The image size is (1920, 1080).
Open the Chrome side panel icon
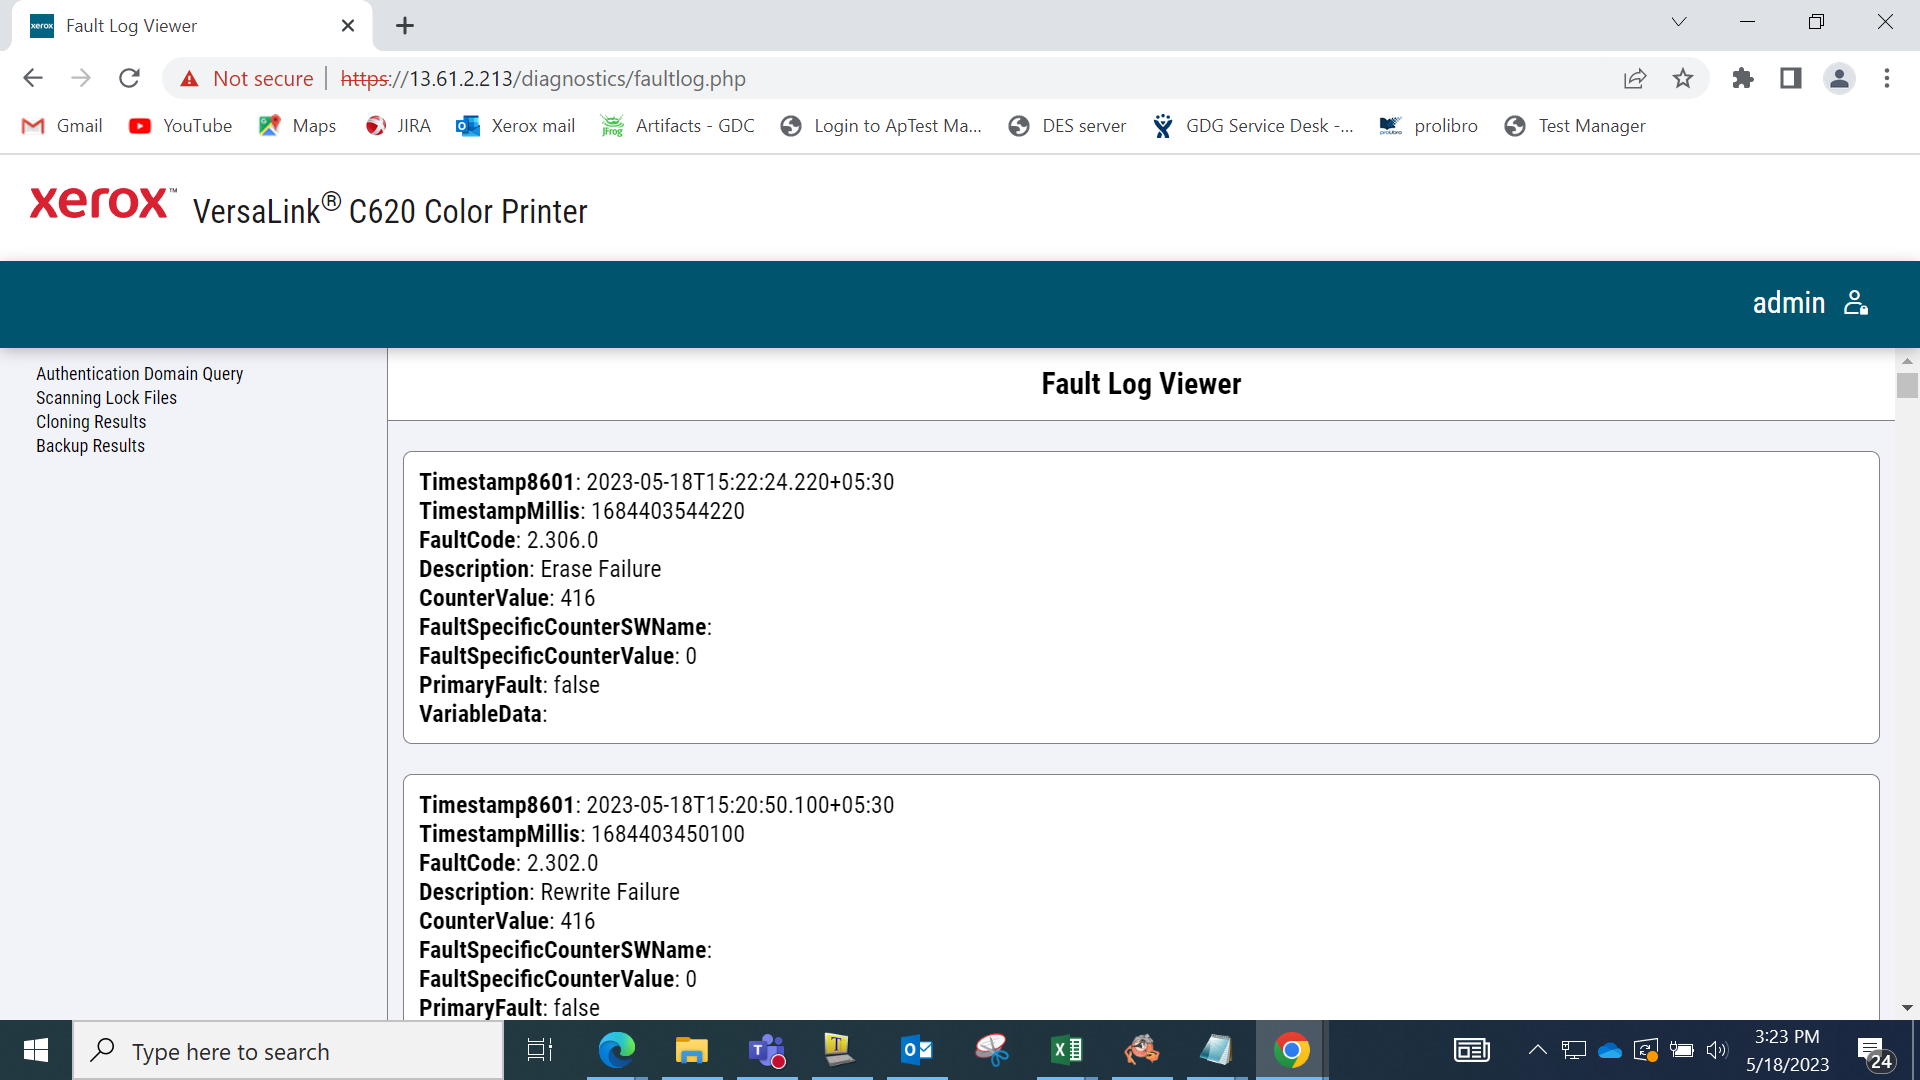[1791, 78]
